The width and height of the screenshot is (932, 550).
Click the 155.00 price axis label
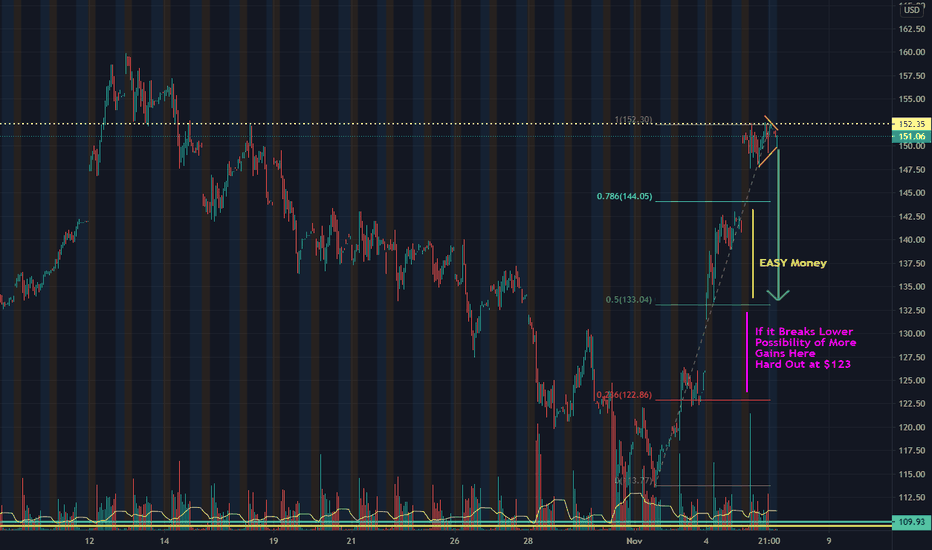[912, 99]
